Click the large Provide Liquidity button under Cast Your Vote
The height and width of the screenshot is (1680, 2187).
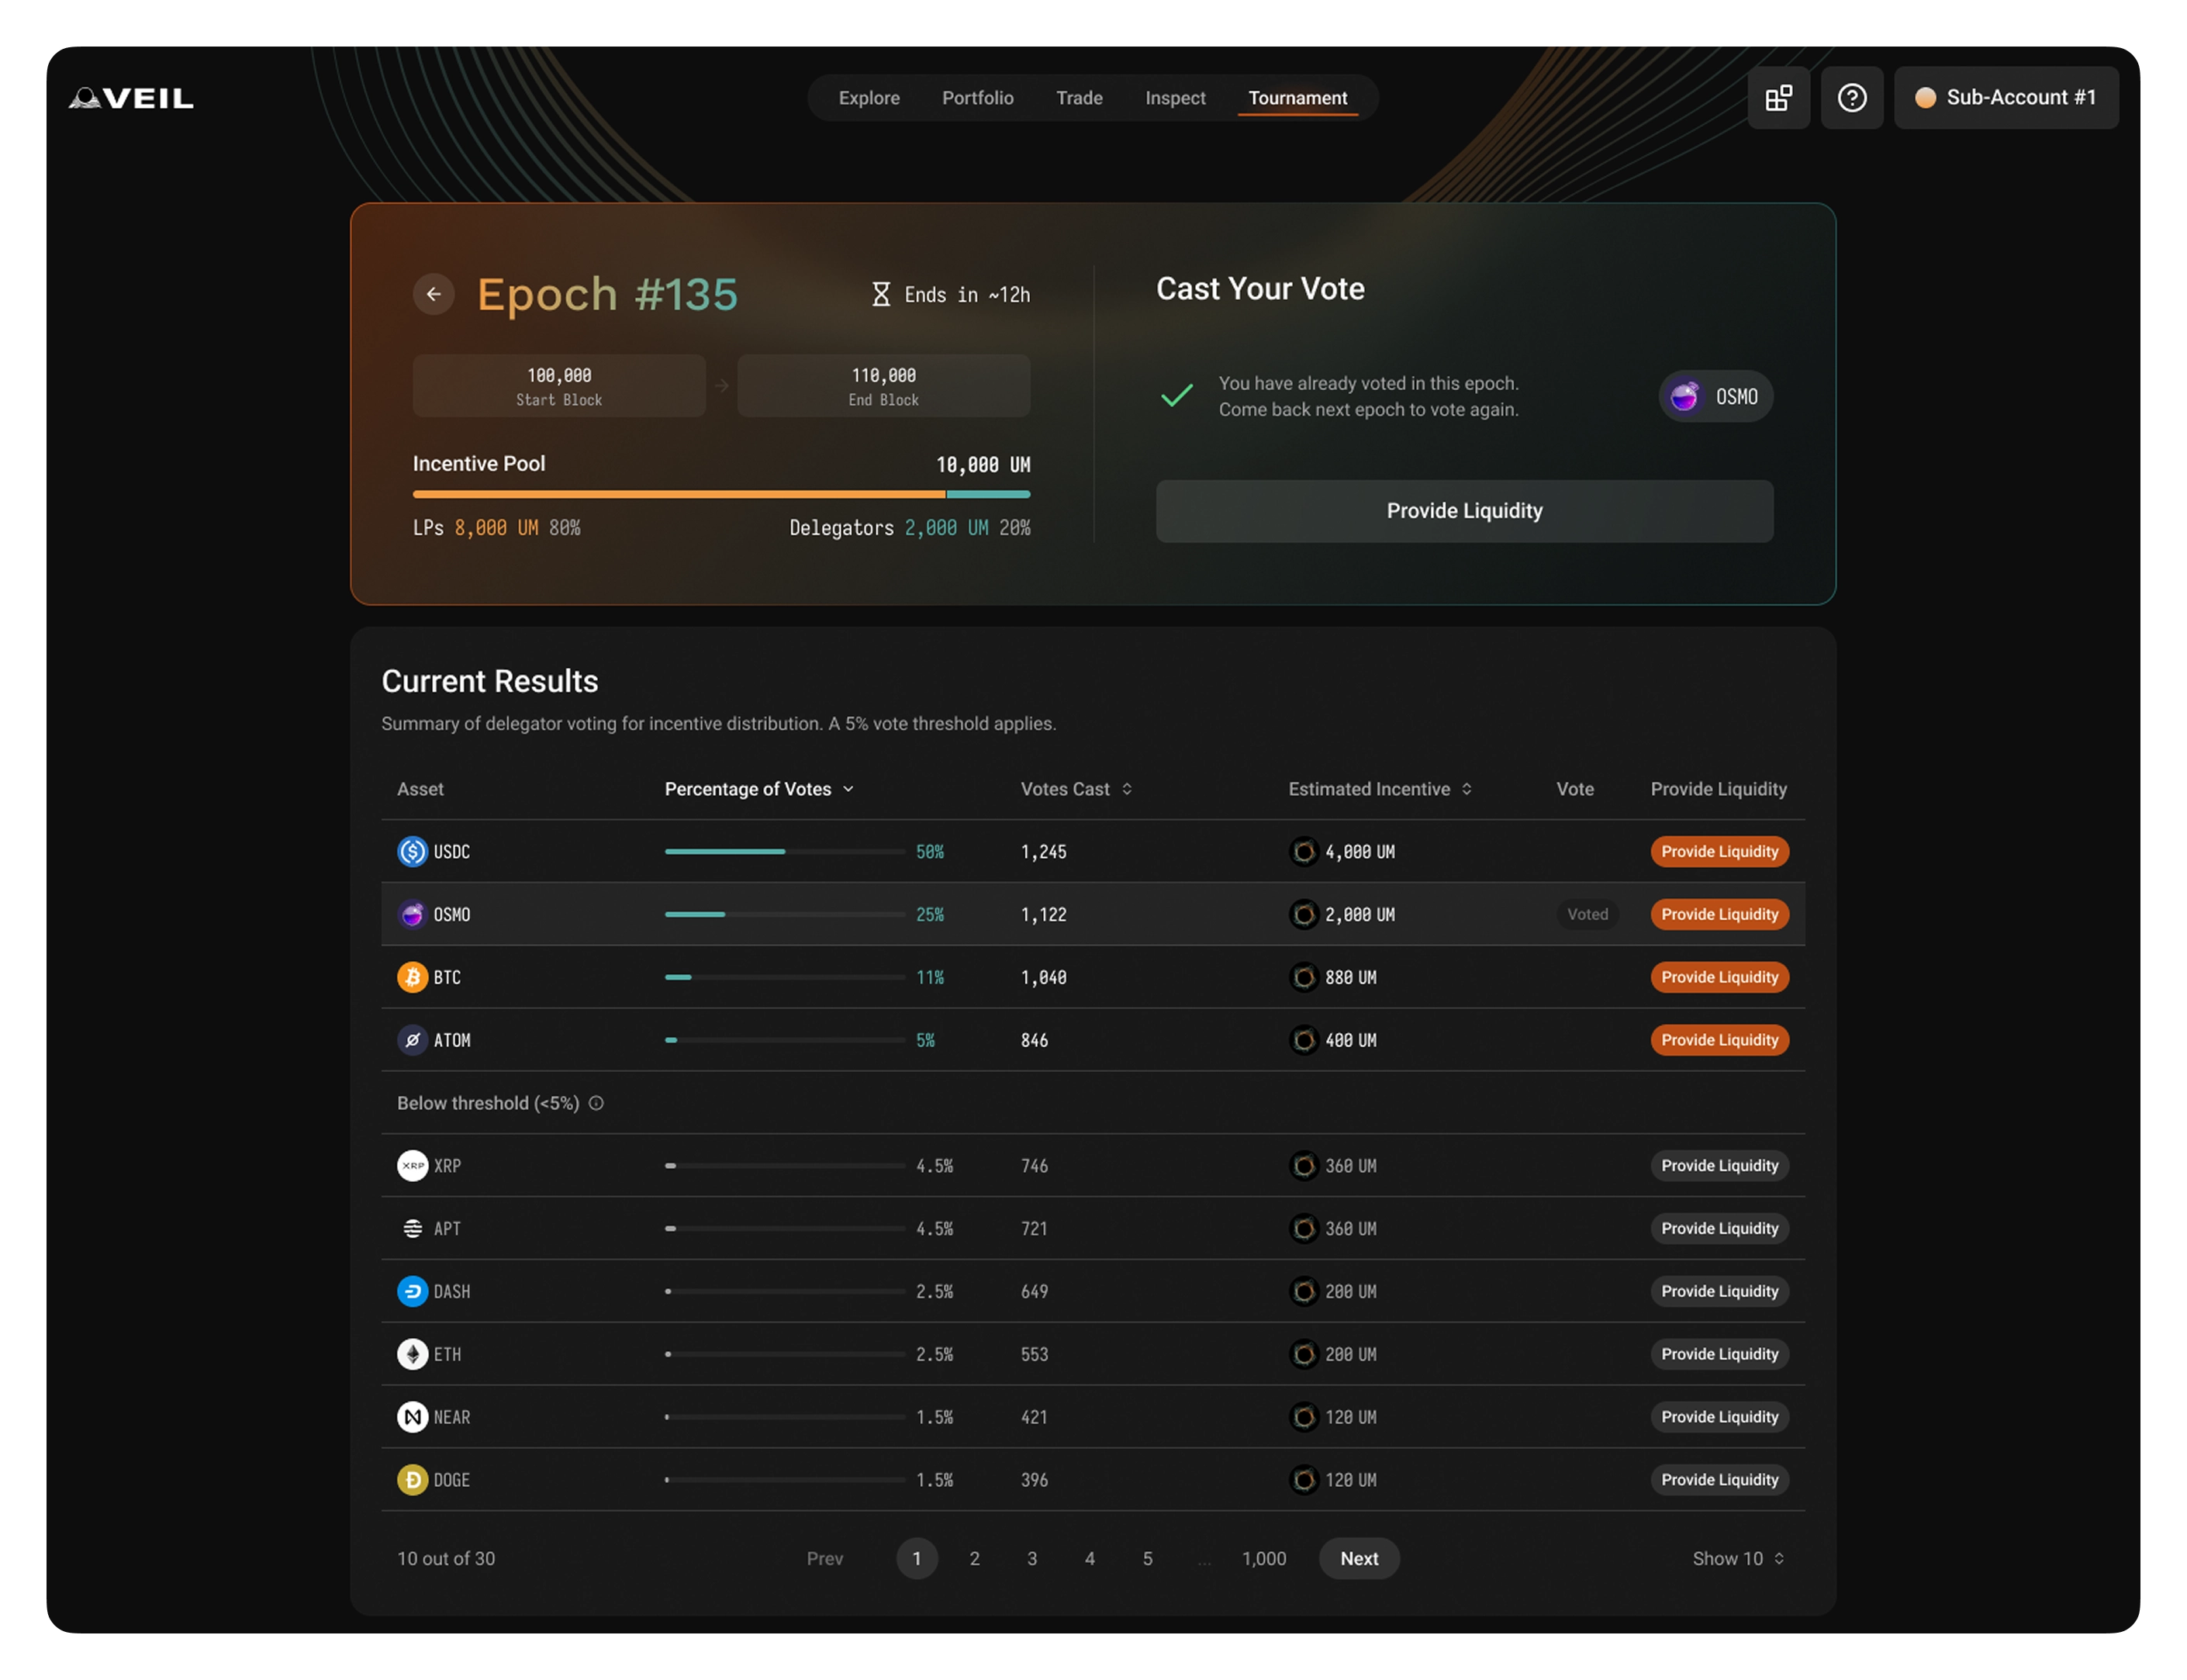tap(1464, 511)
